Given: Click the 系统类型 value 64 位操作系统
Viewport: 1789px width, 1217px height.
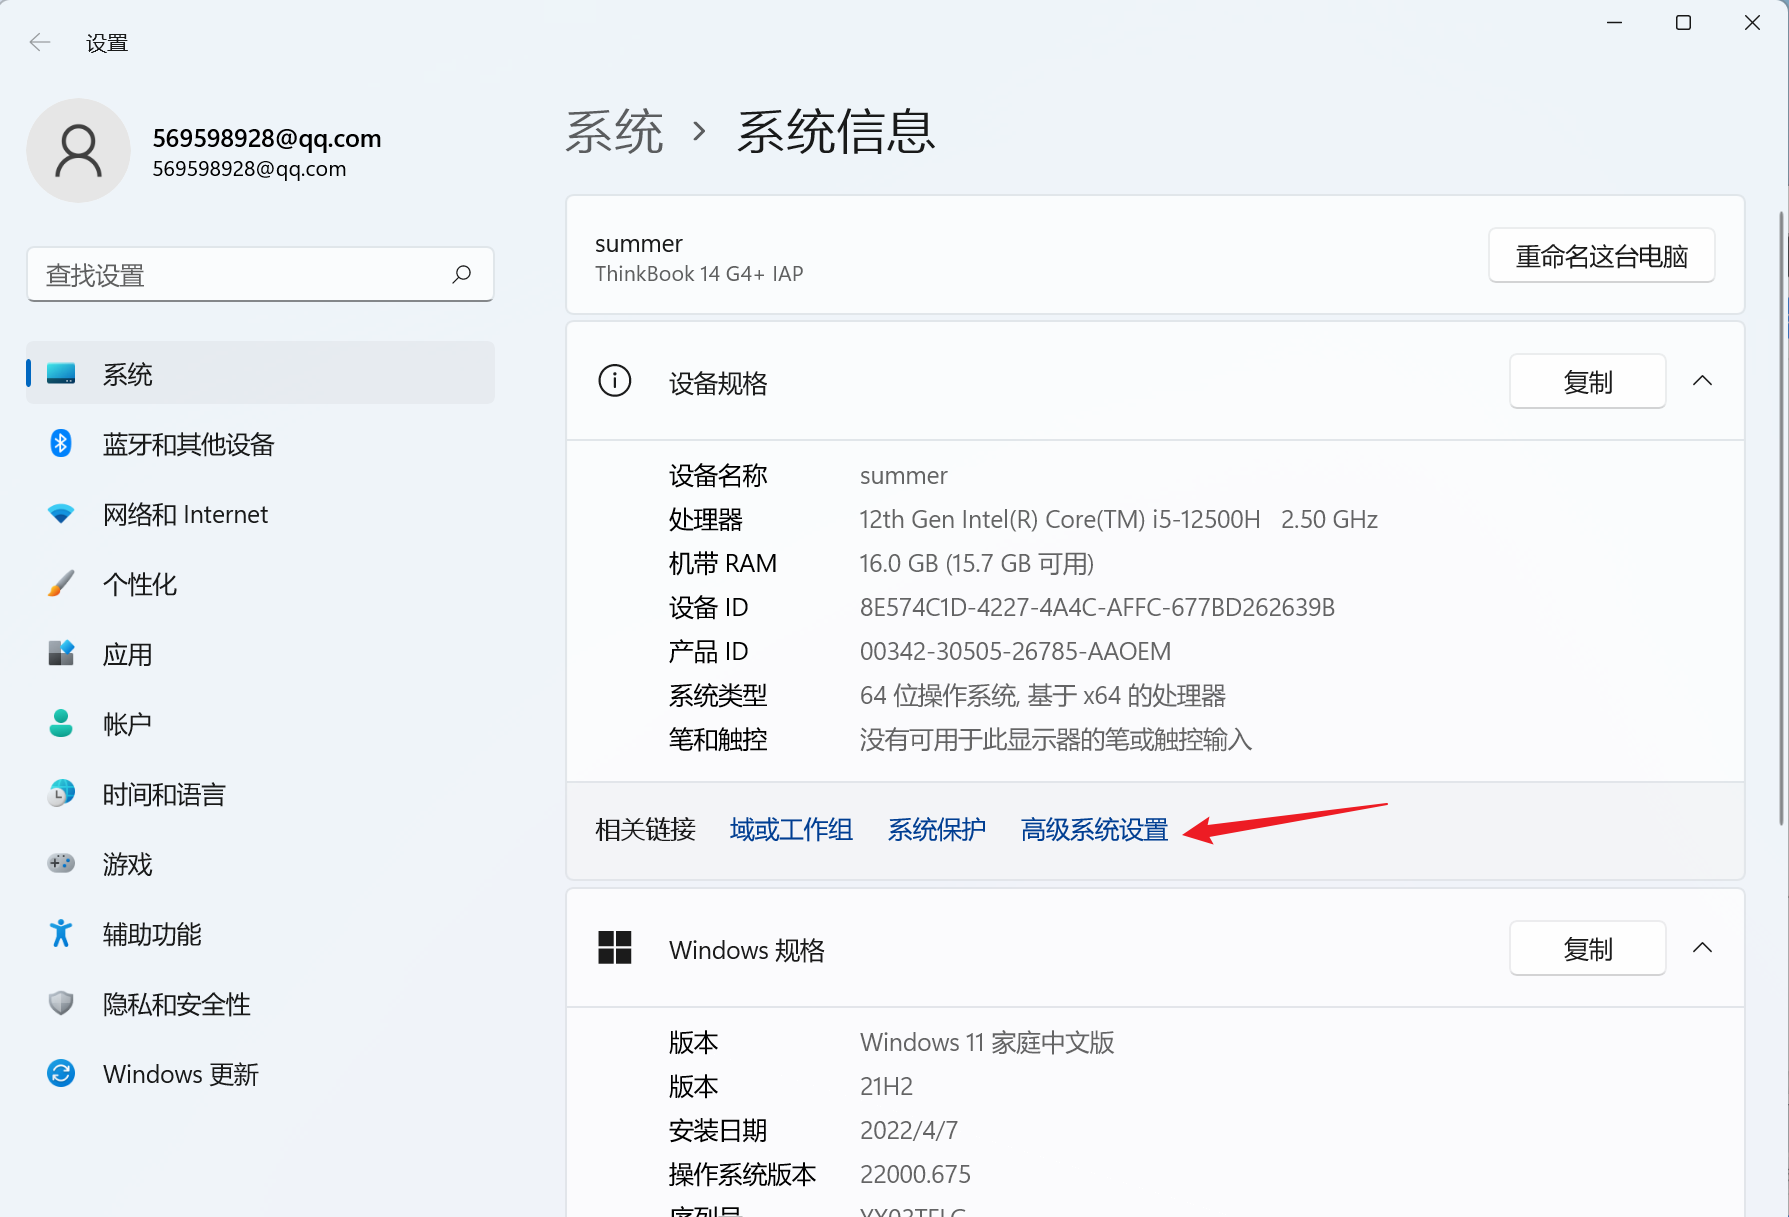Looking at the screenshot, I should point(1042,695).
